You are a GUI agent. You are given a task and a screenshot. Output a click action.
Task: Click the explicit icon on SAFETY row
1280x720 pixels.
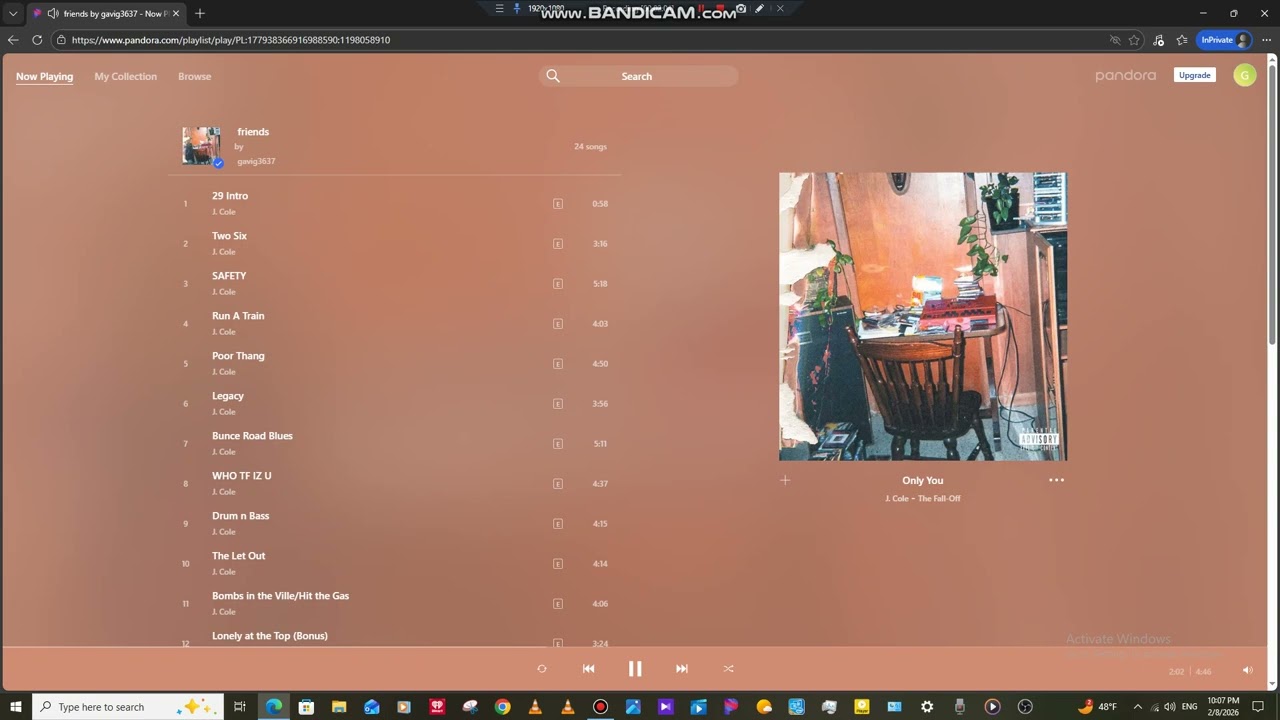(x=558, y=284)
